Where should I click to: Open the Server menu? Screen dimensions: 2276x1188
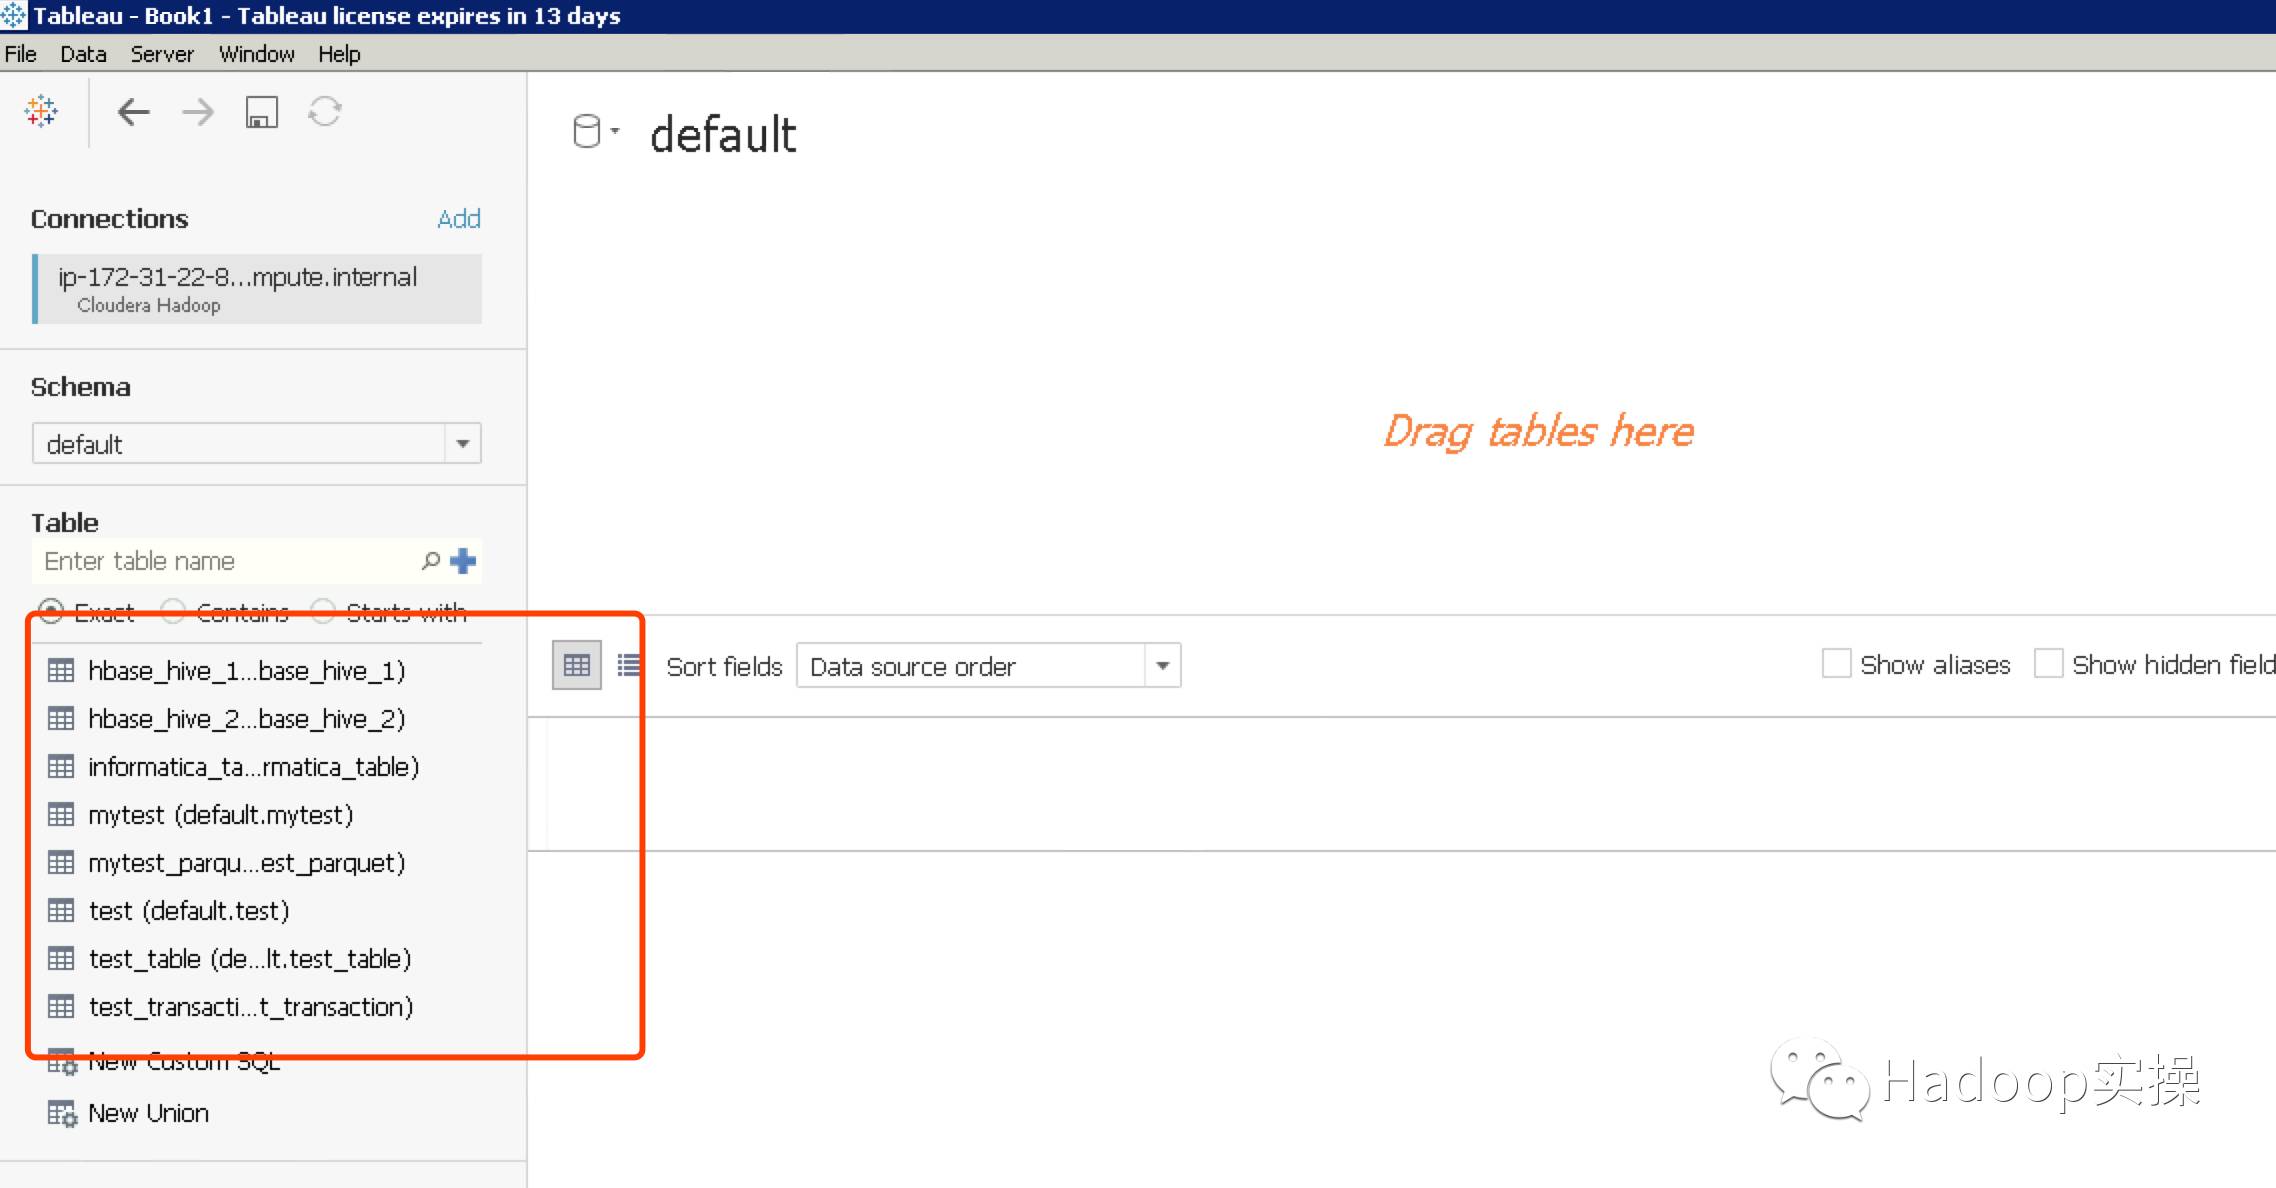160,56
